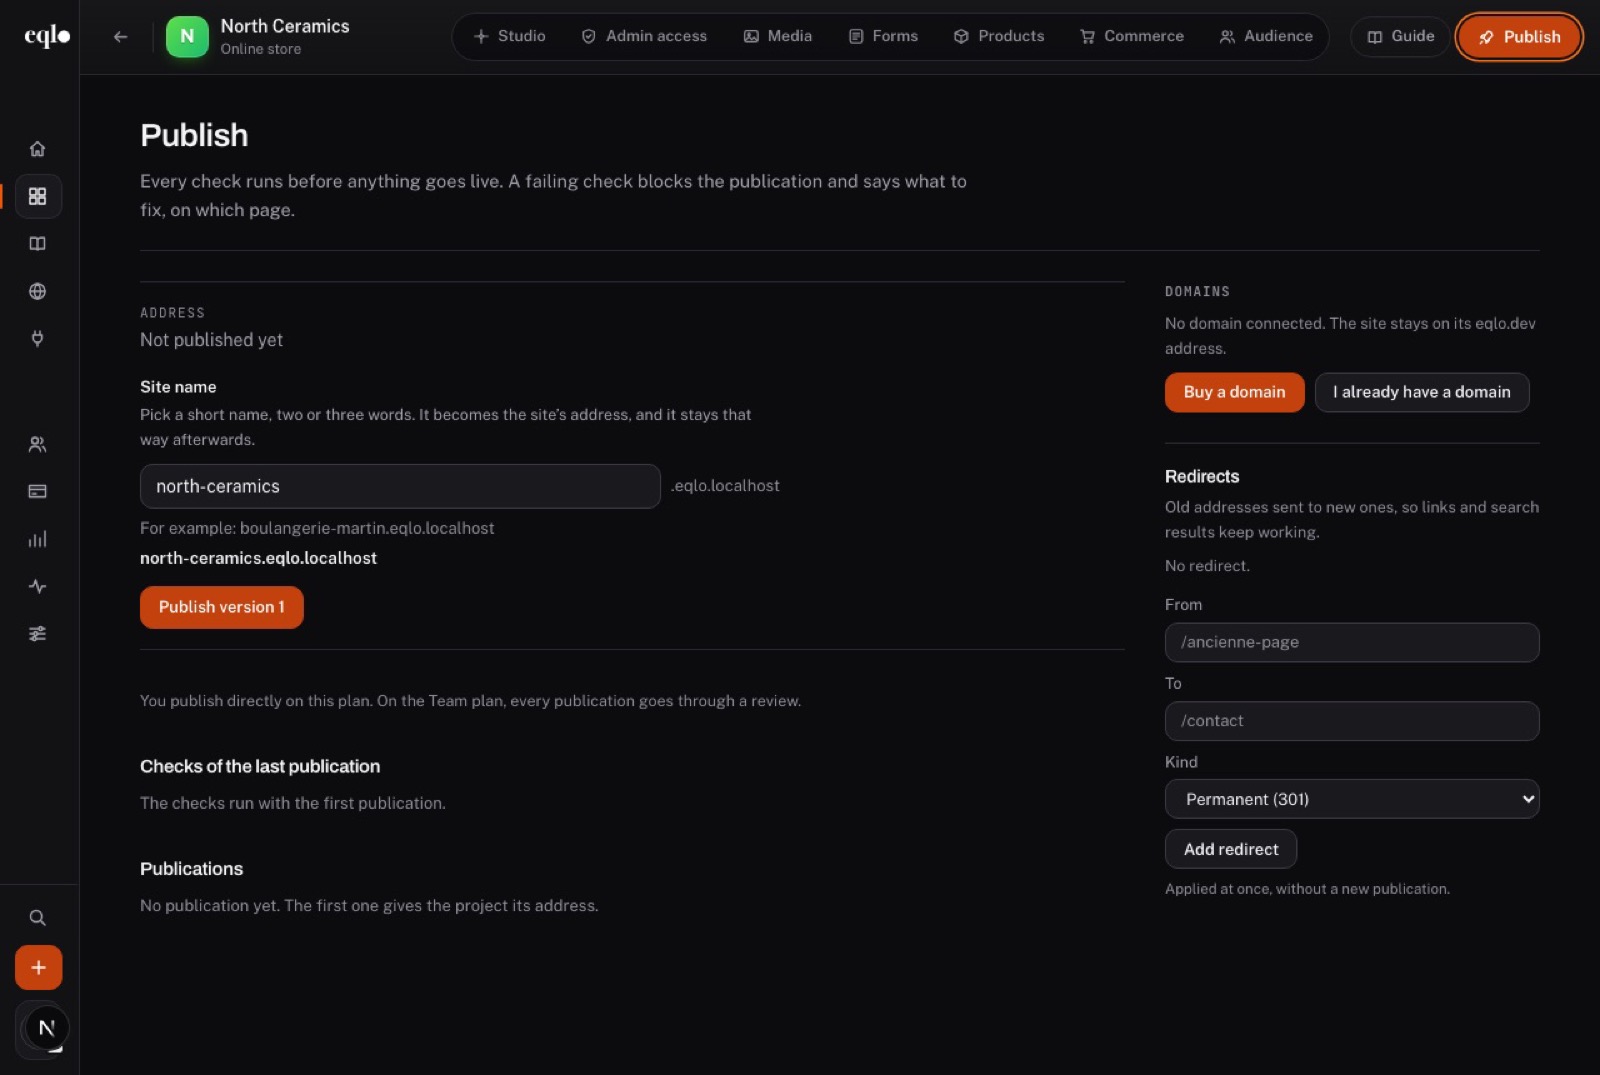
Task: Click the orange plus button in the sidebar
Action: (38, 967)
